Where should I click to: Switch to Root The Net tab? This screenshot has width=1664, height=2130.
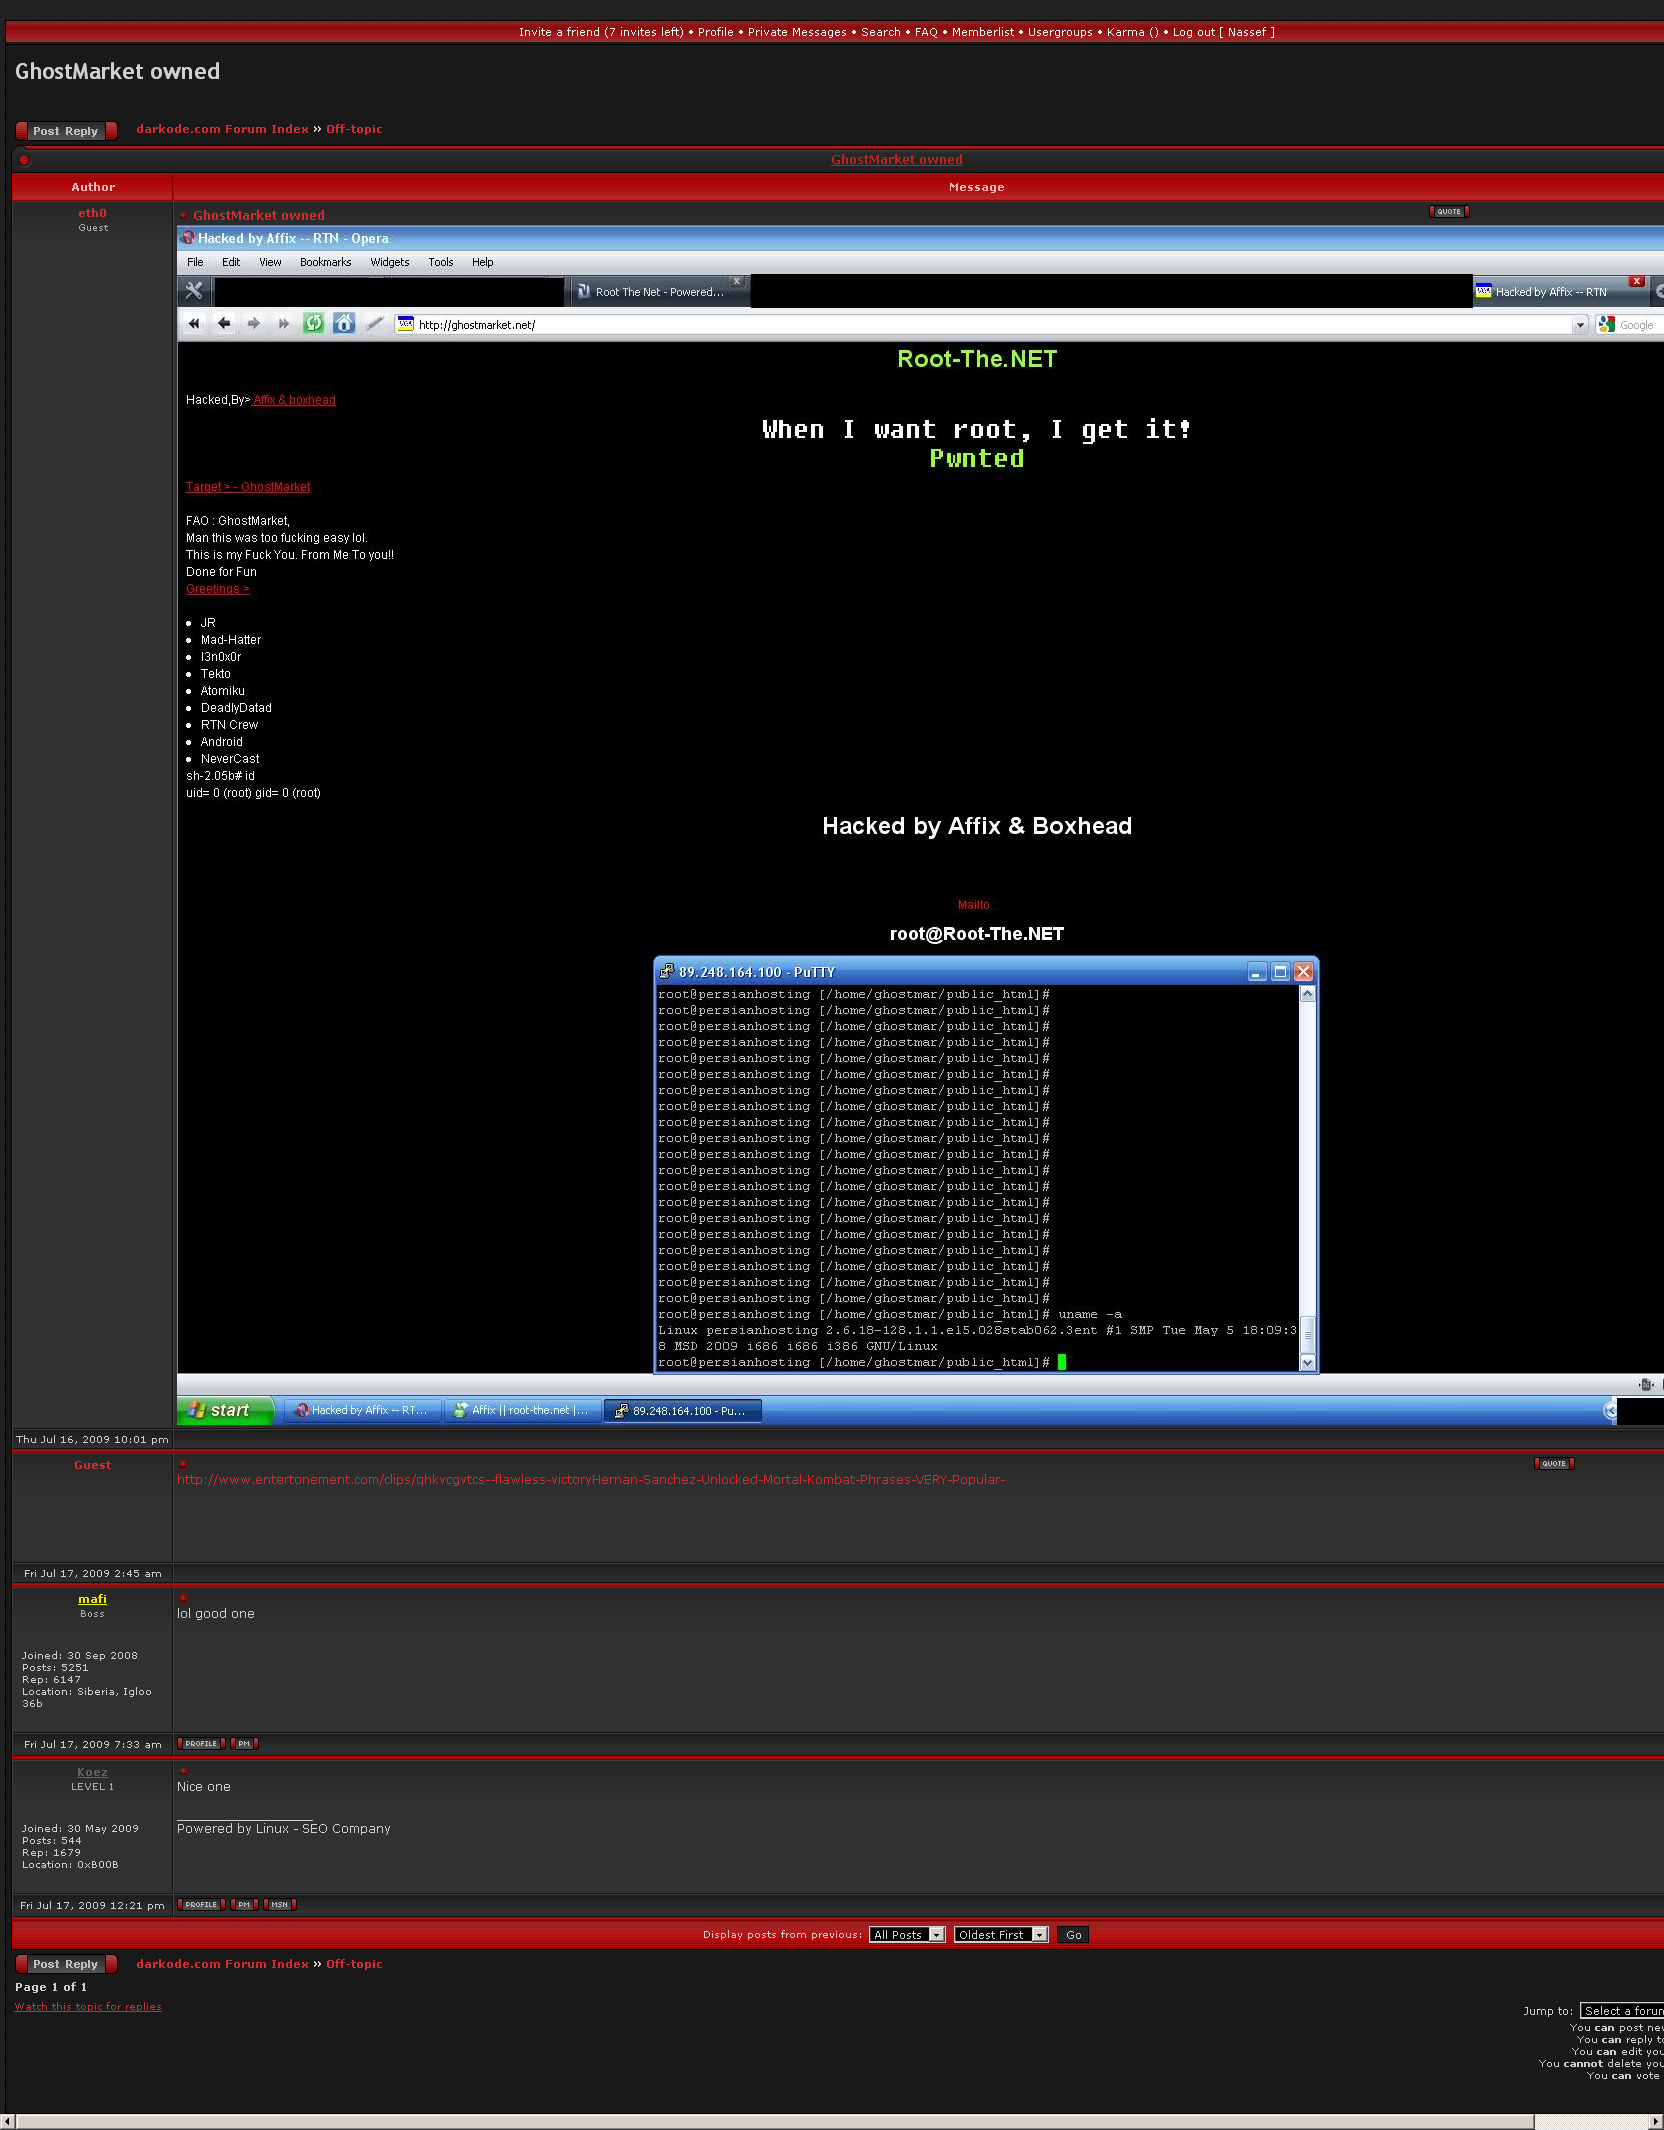pyautogui.click(x=658, y=292)
